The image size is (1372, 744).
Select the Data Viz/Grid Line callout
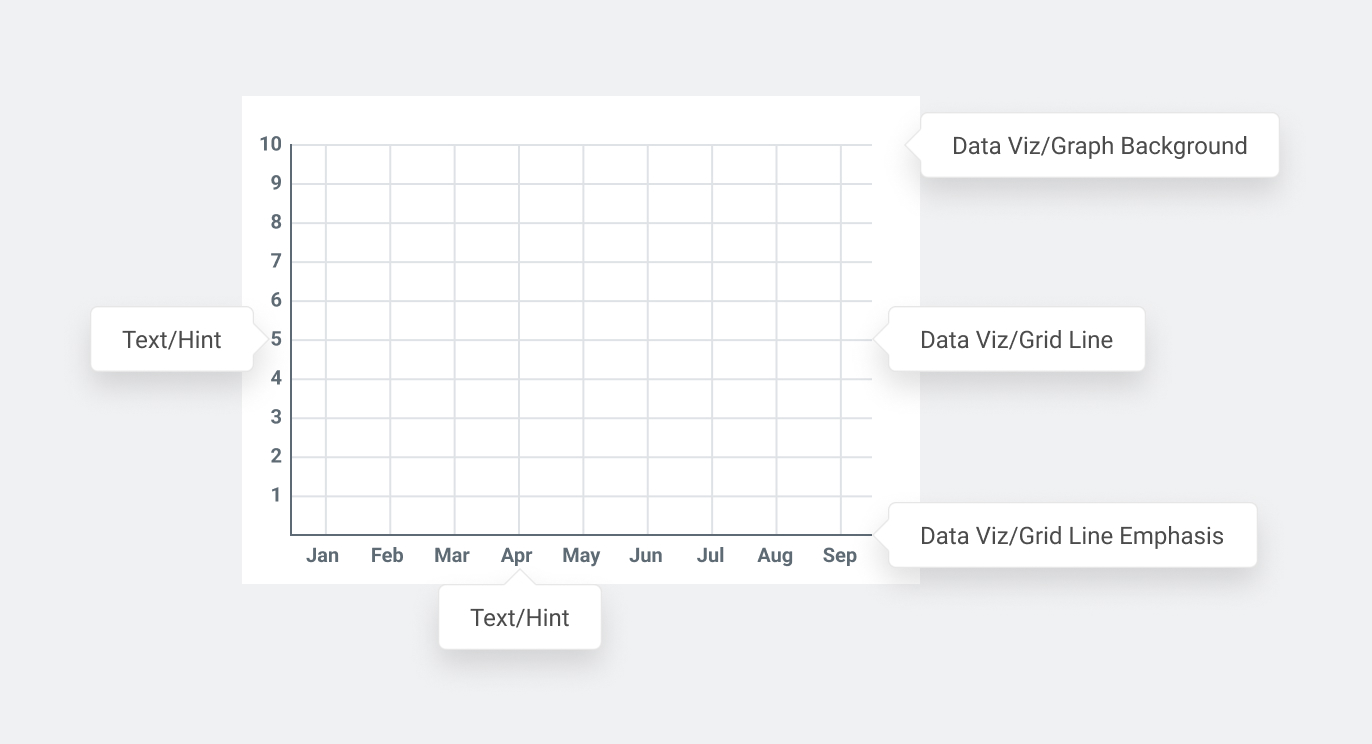coord(1016,340)
